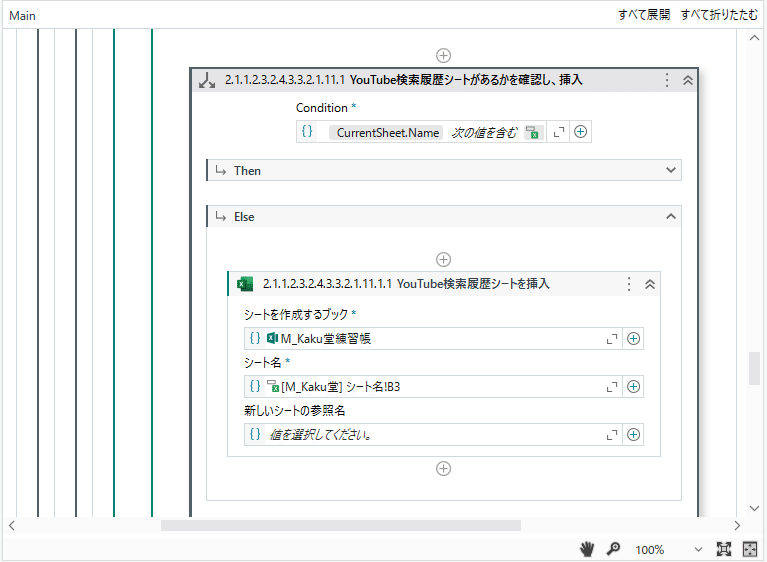Click plus button of シート名 field
The image size is (767, 562).
[x=633, y=386]
